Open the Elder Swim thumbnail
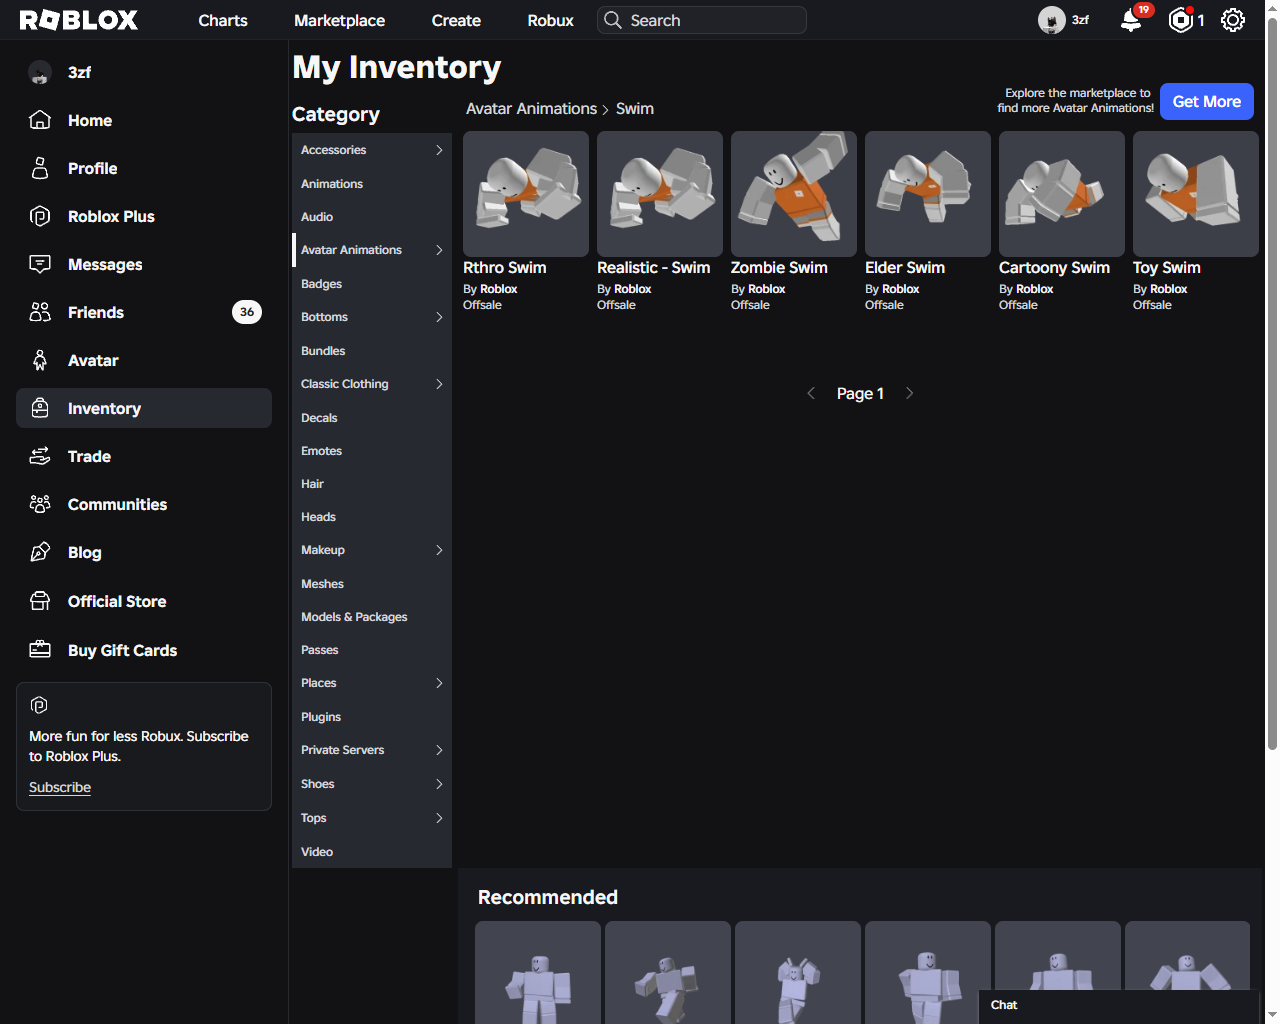1280x1024 pixels. (x=928, y=194)
